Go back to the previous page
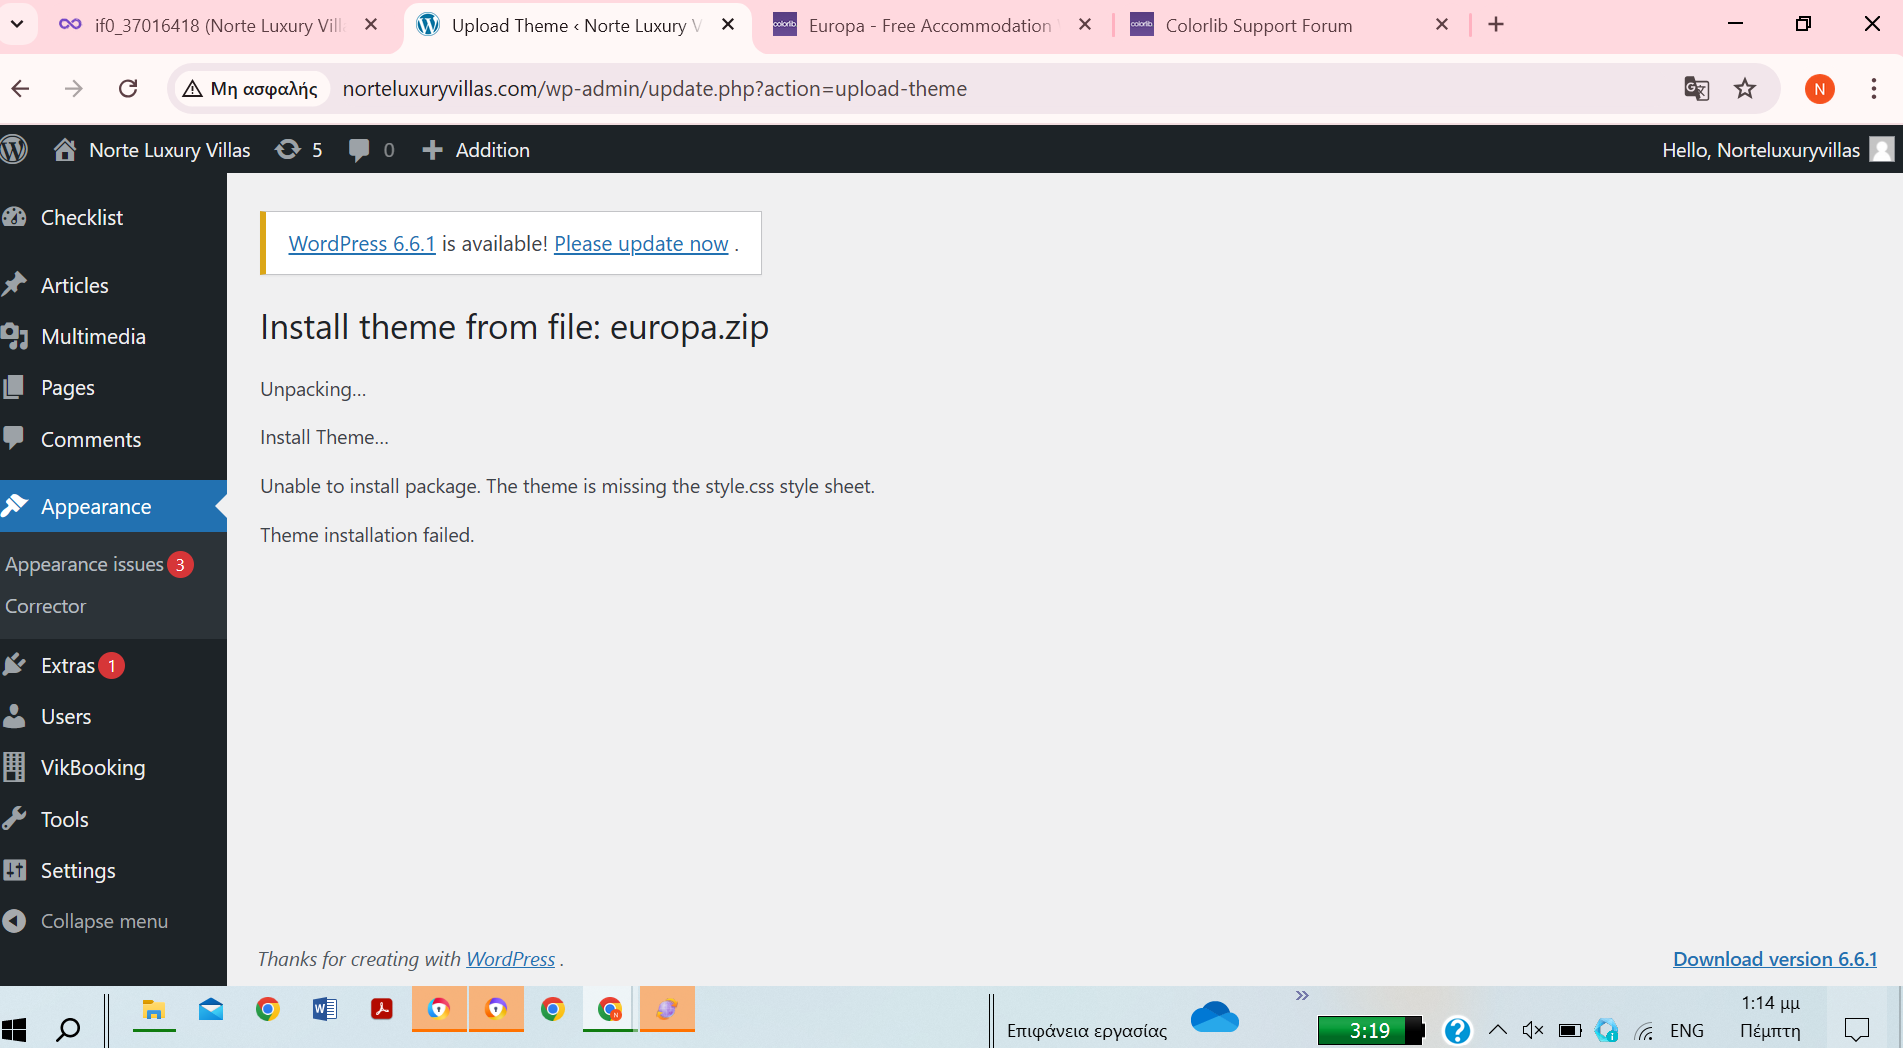The height and width of the screenshot is (1048, 1903). 21,88
